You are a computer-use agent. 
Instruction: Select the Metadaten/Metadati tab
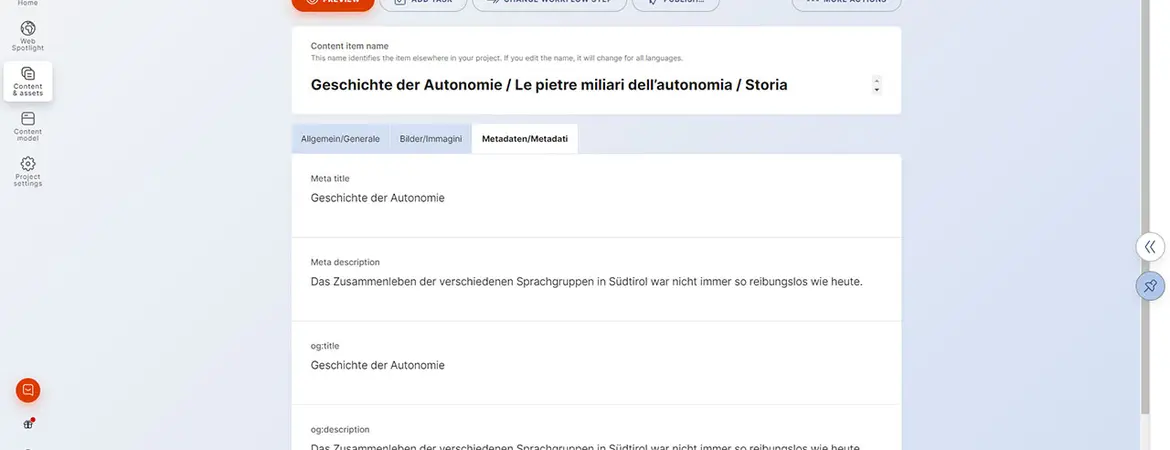point(524,139)
